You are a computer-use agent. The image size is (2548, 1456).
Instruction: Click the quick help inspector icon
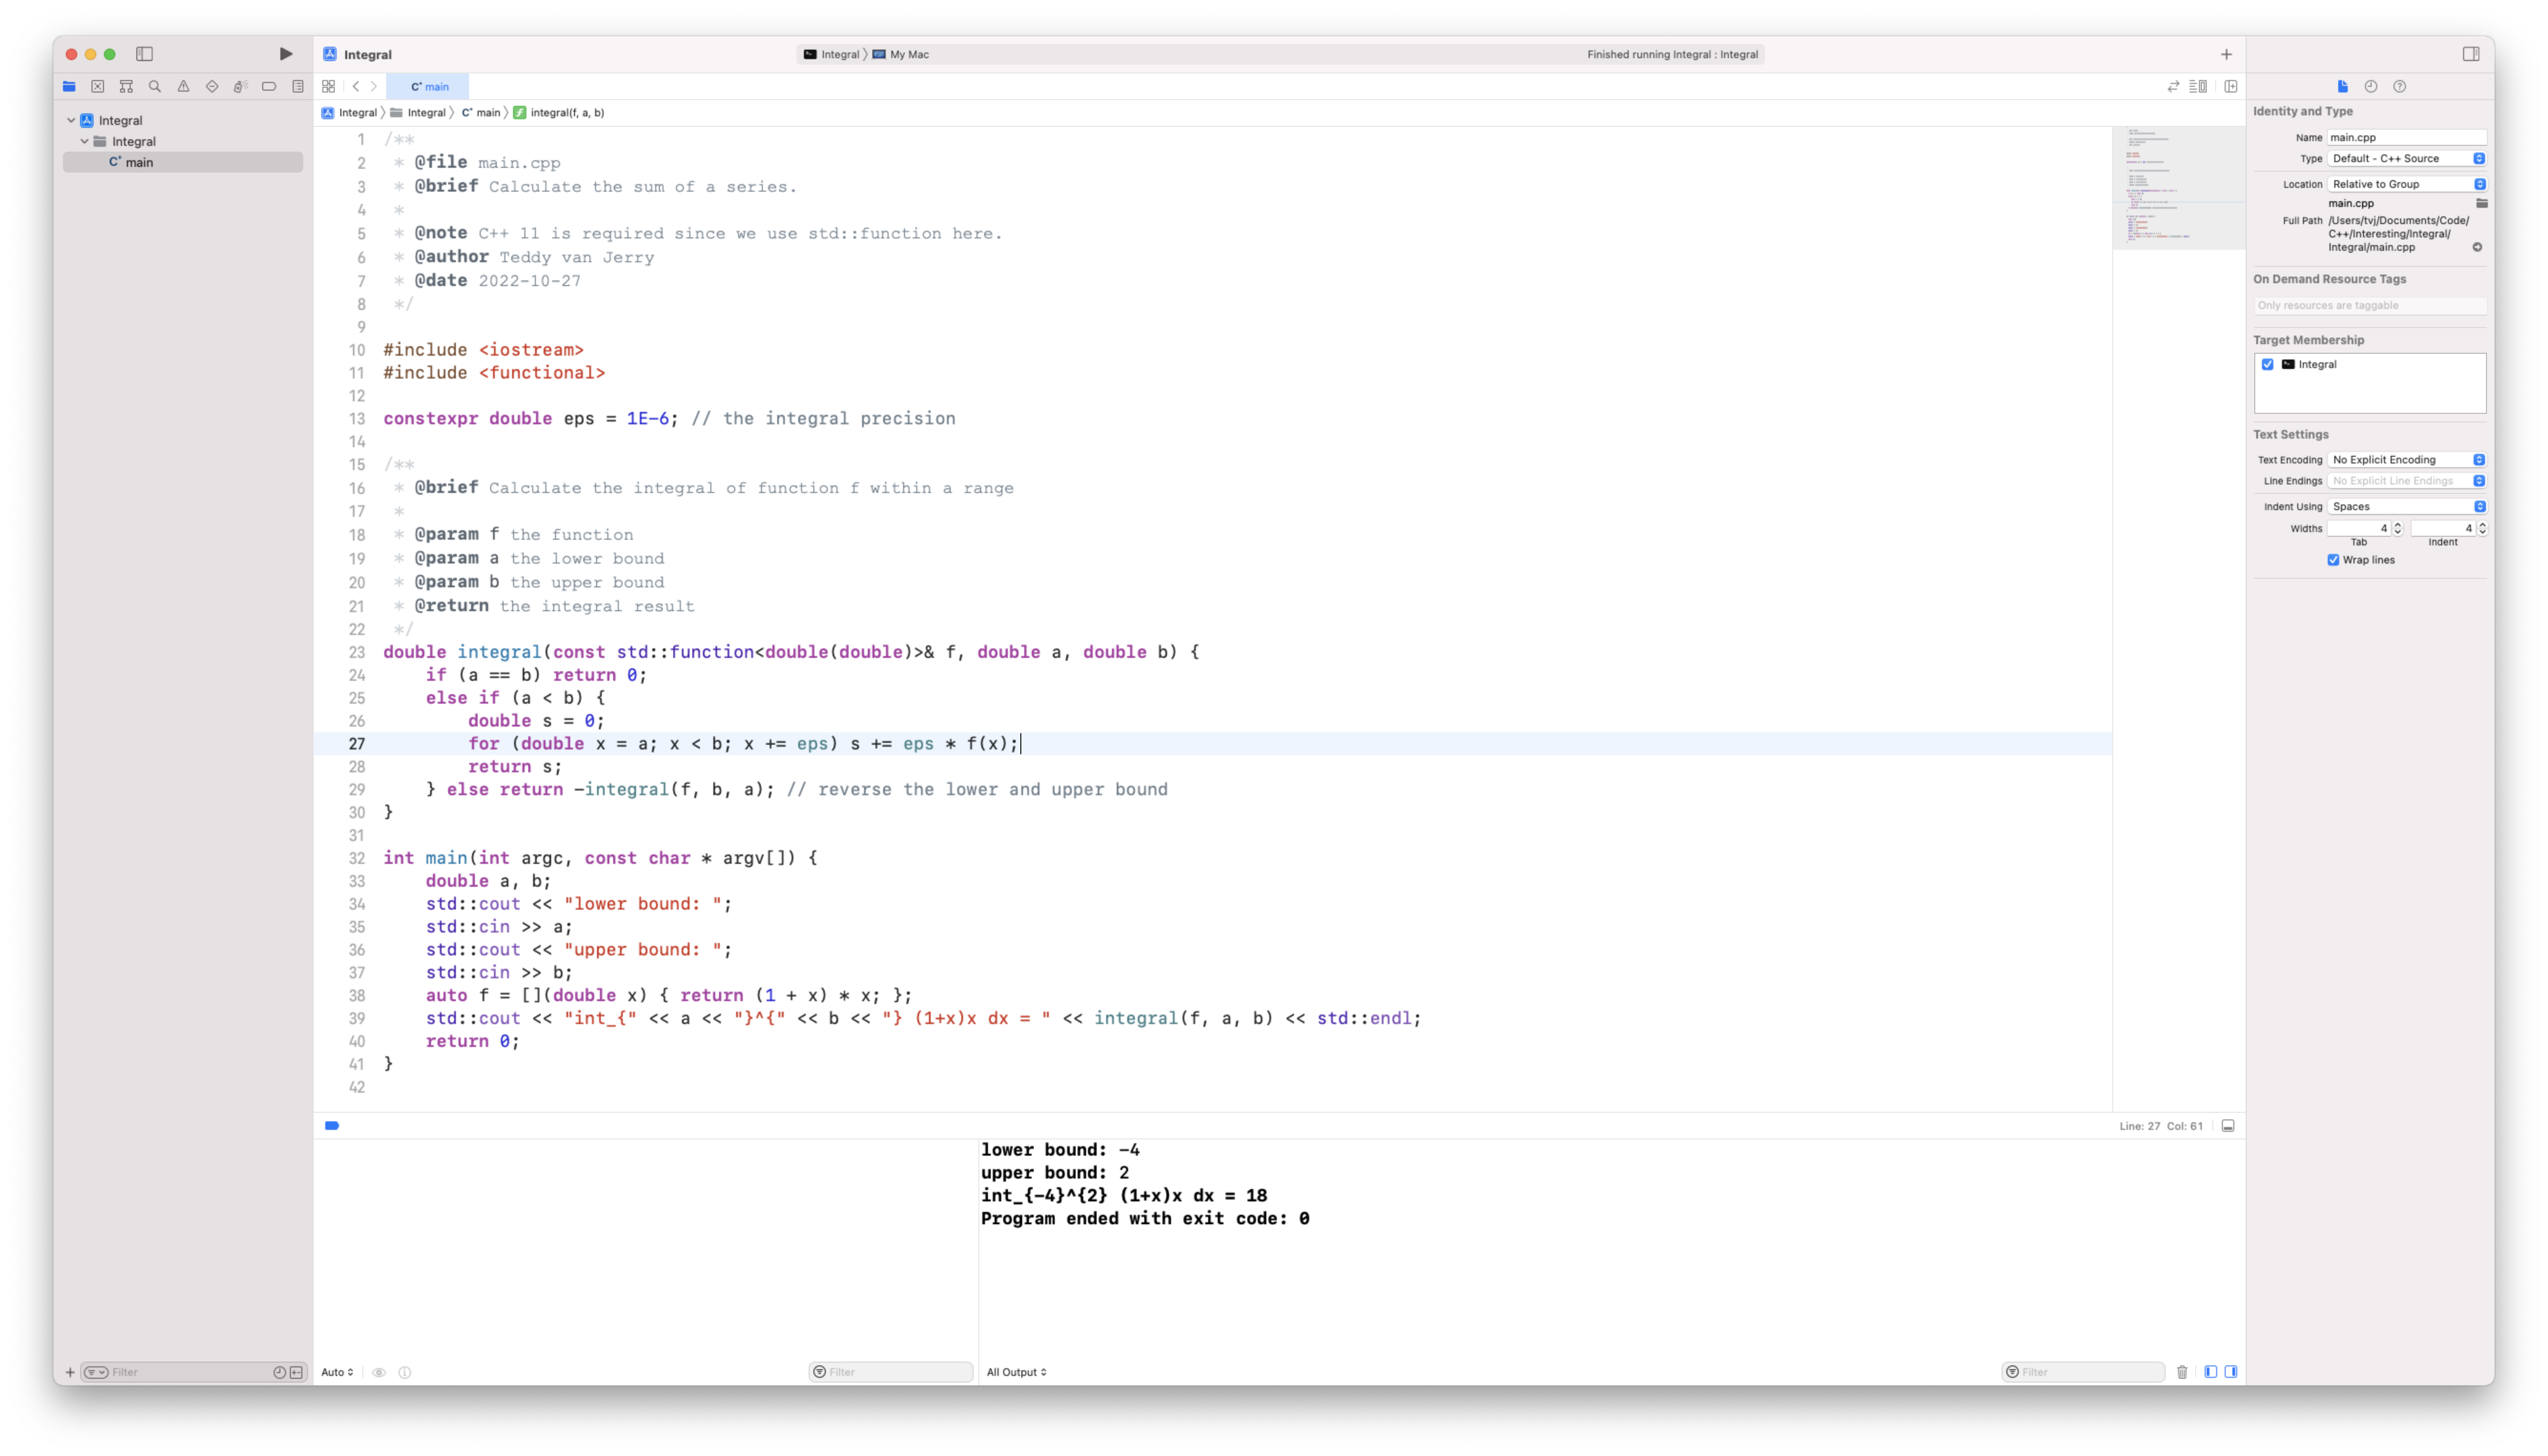(2399, 86)
